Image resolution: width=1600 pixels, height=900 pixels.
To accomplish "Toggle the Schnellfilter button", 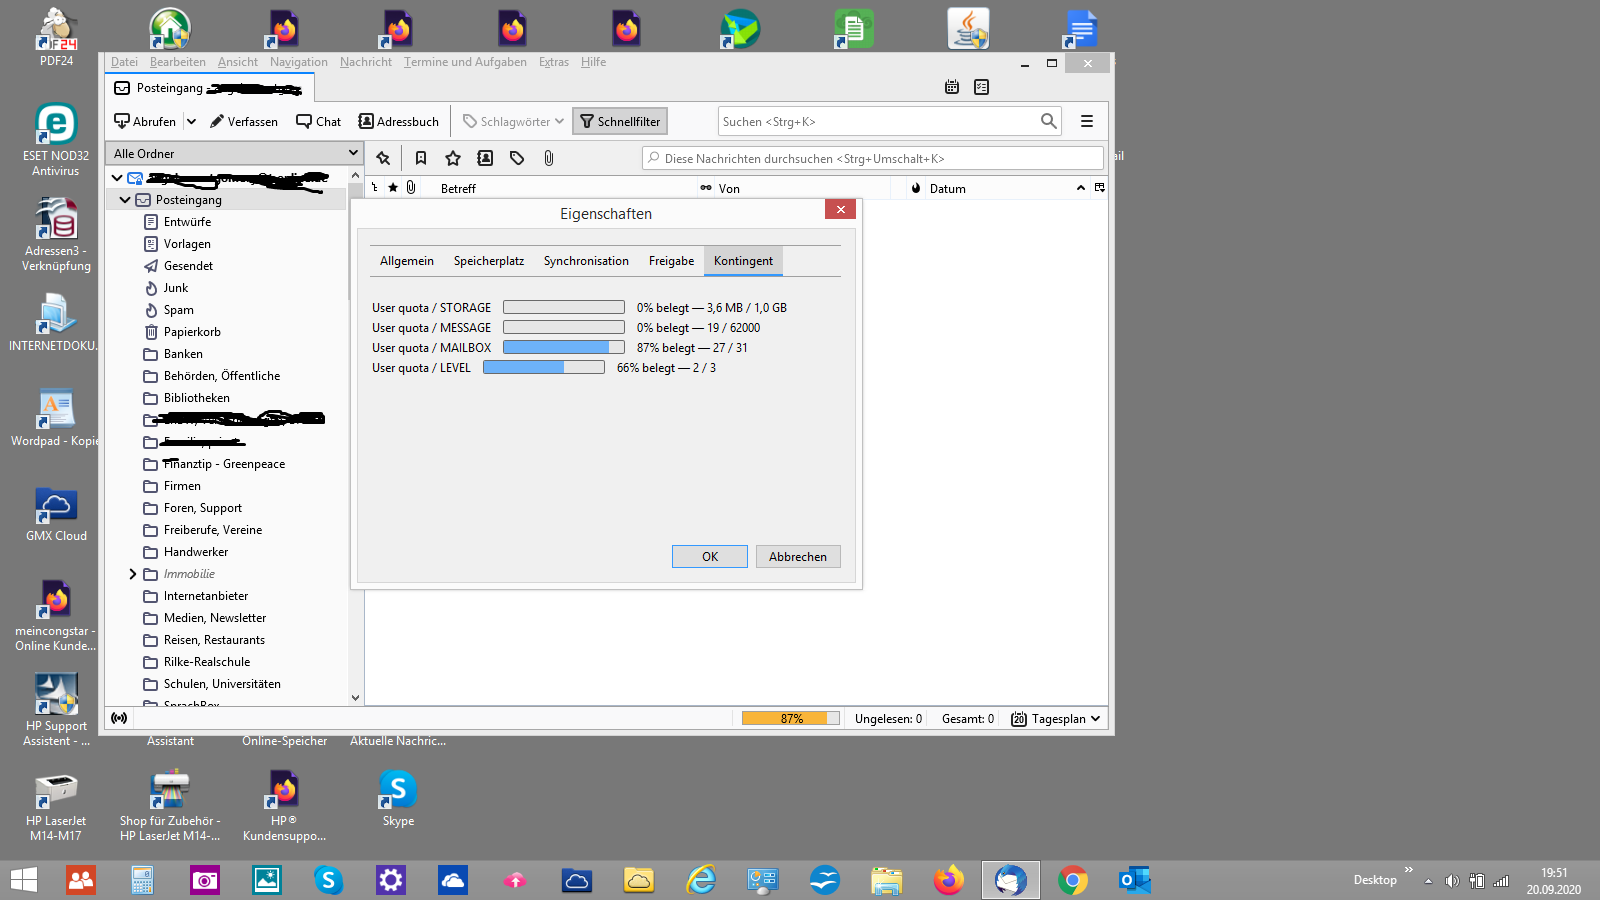I will pos(620,121).
